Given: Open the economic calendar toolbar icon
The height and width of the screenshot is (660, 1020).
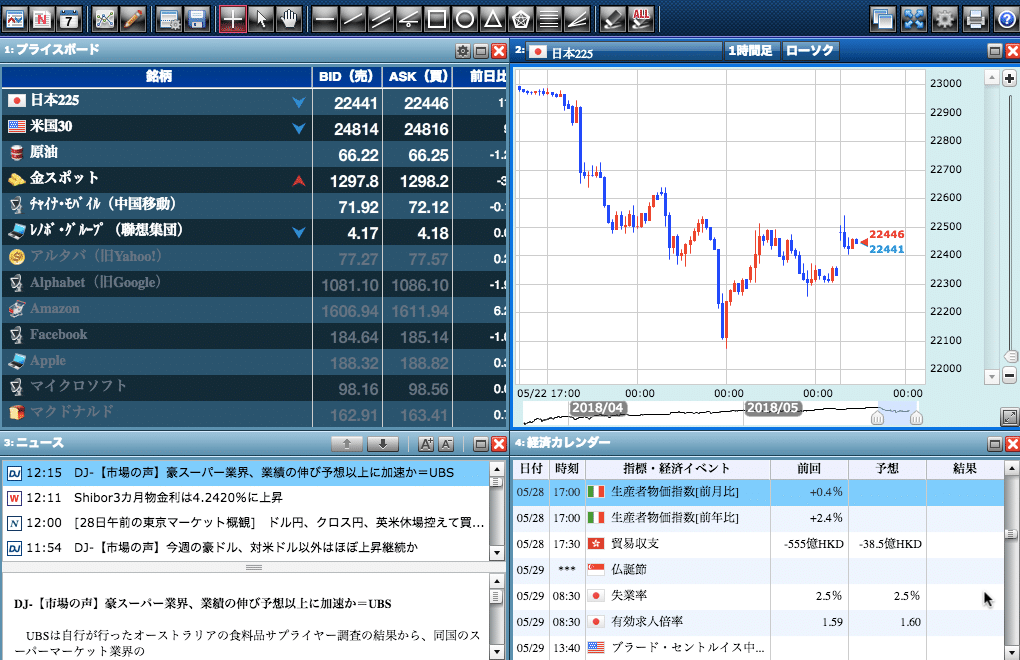Looking at the screenshot, I should click(68, 18).
